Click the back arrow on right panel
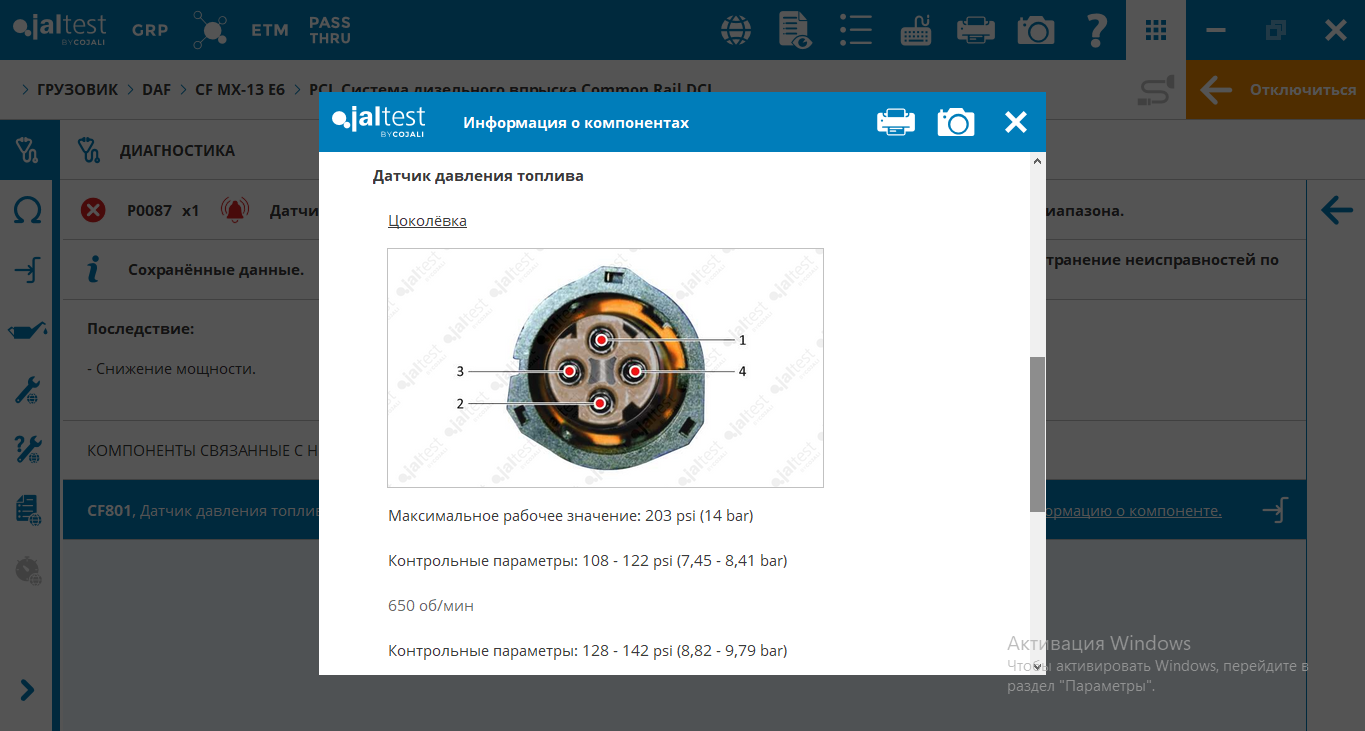The height and width of the screenshot is (731, 1365). 1336,211
